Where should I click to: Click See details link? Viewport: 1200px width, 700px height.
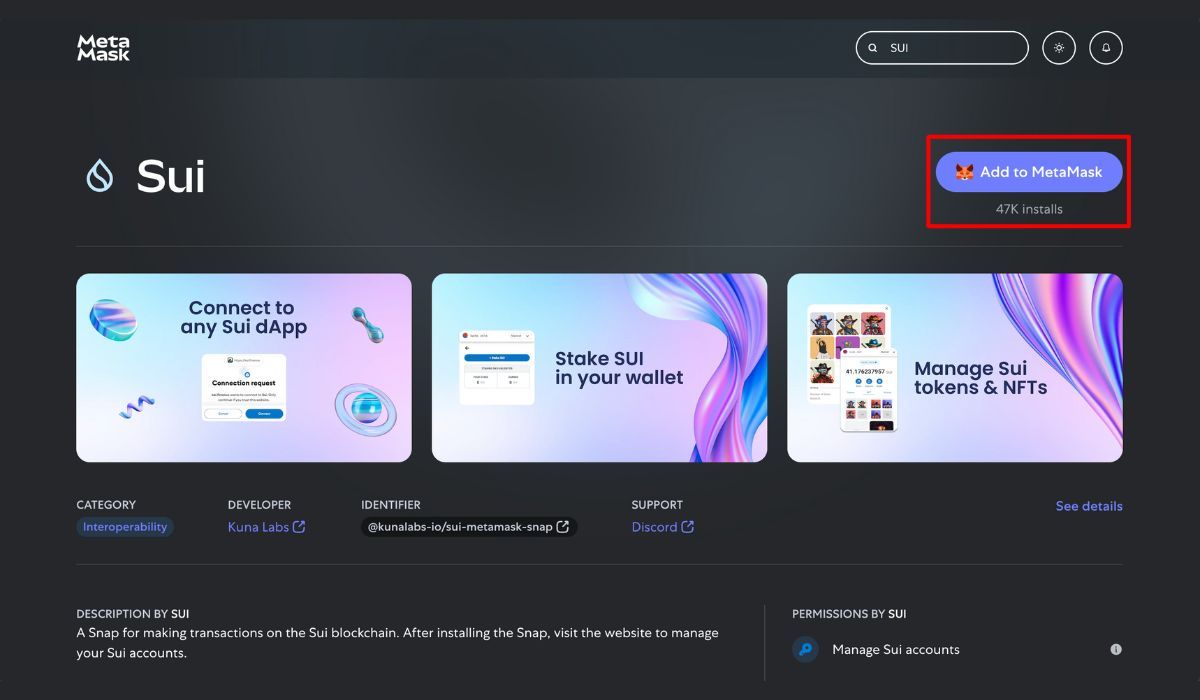[1089, 506]
